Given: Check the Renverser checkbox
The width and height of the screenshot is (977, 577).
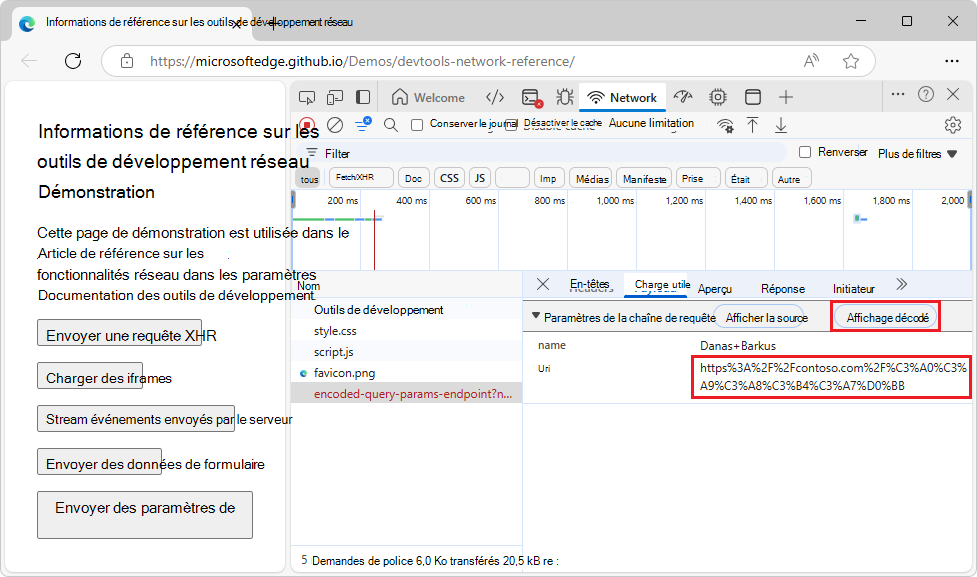Looking at the screenshot, I should point(805,152).
